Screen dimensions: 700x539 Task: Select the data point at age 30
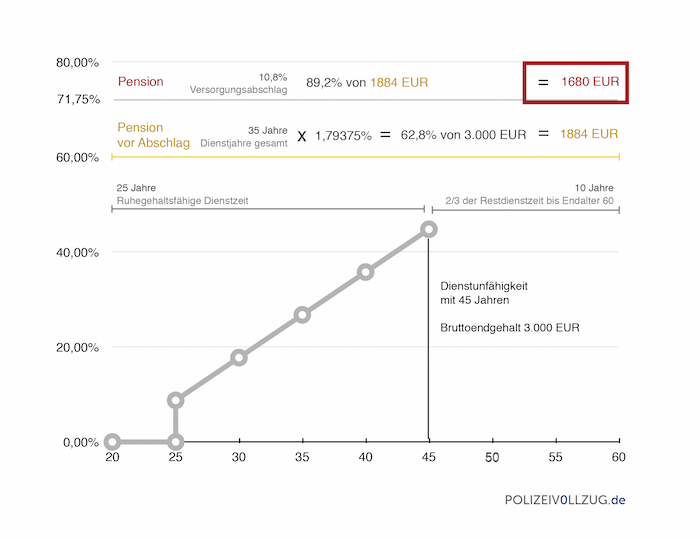pos(239,357)
